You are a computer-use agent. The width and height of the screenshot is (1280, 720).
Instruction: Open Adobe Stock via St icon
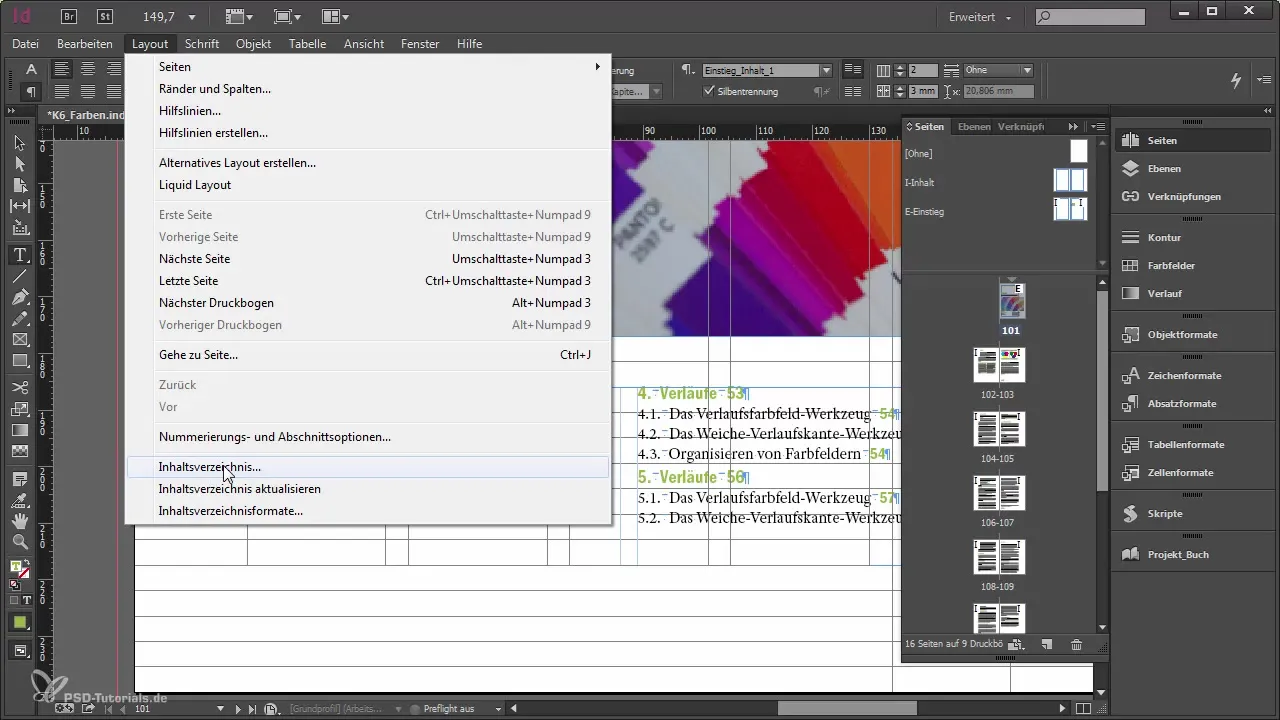coord(106,16)
